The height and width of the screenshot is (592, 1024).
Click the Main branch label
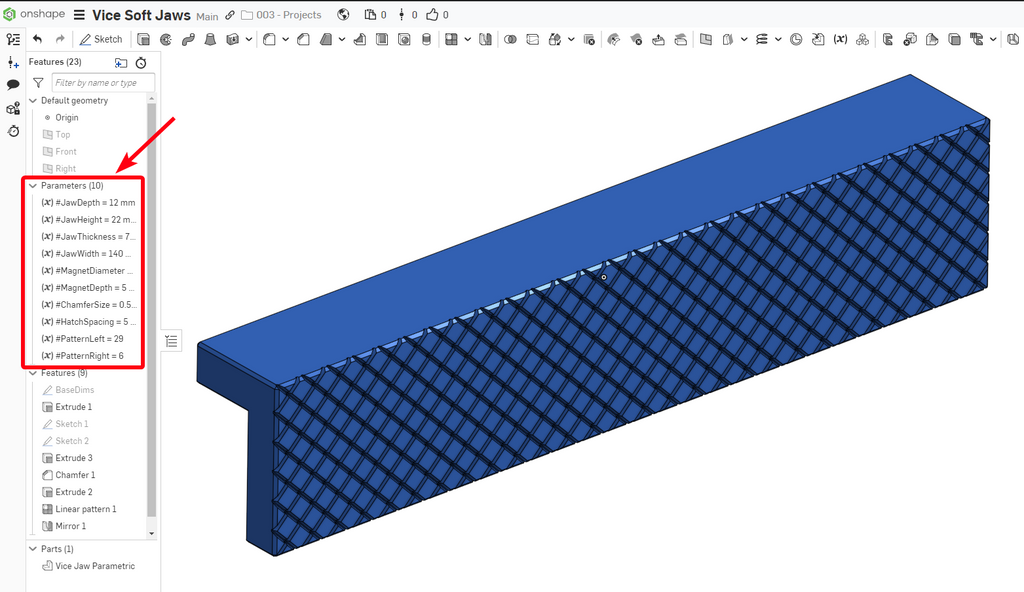207,16
